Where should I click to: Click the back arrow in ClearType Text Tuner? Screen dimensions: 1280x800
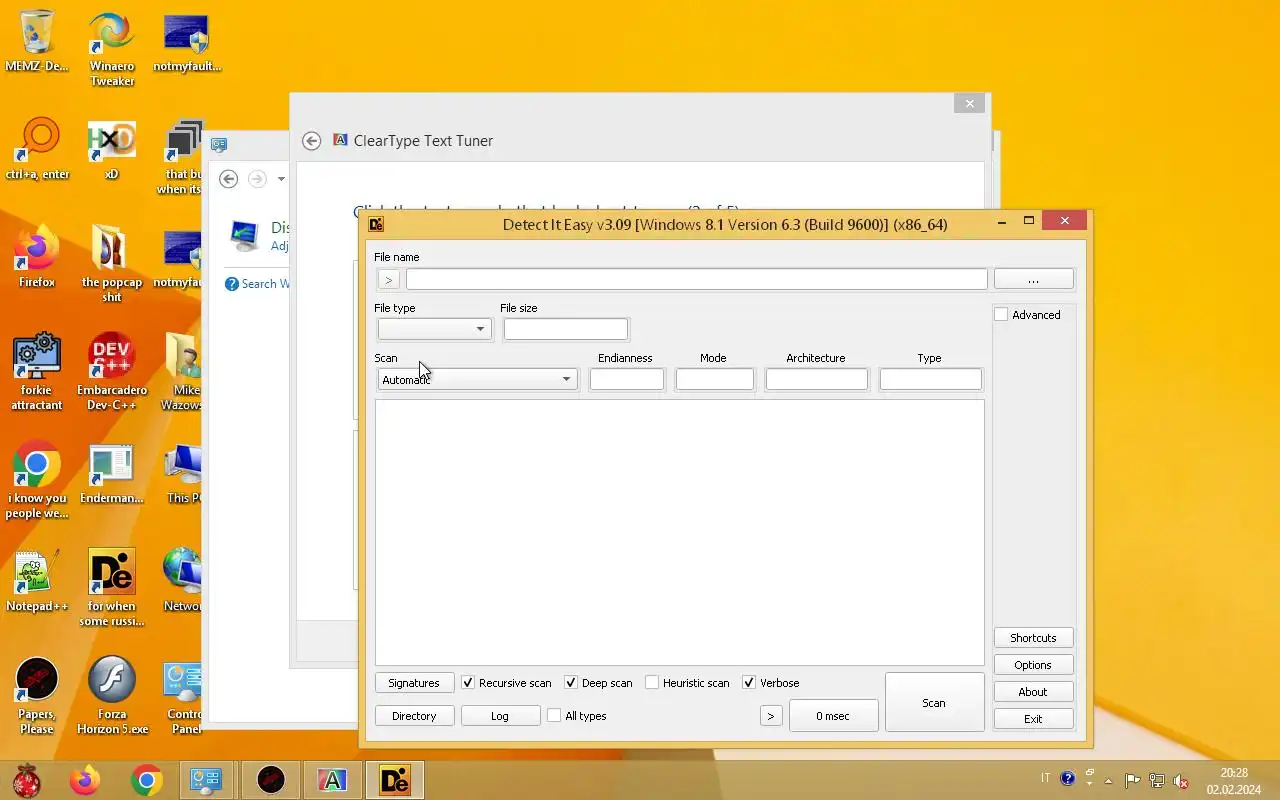click(x=312, y=141)
